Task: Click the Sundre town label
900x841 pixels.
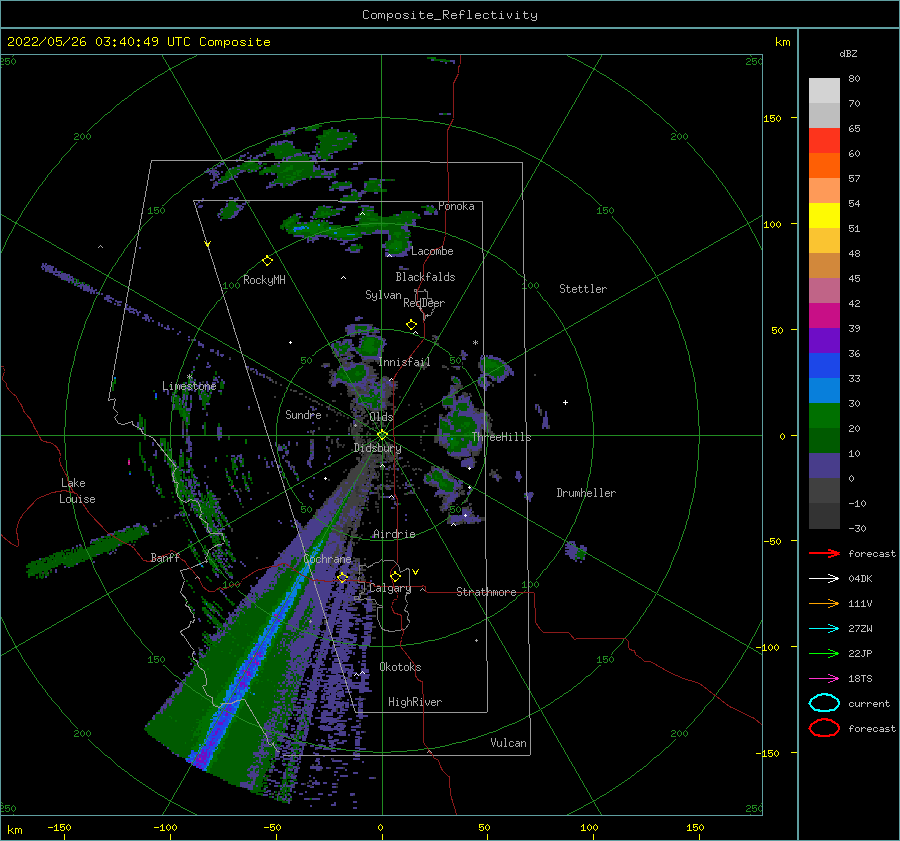Action: click(x=303, y=414)
